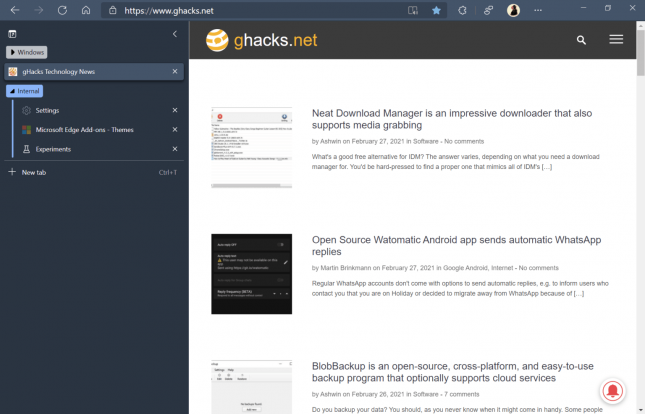
Task: Open Watomatic Android app article headline
Action: point(456,246)
